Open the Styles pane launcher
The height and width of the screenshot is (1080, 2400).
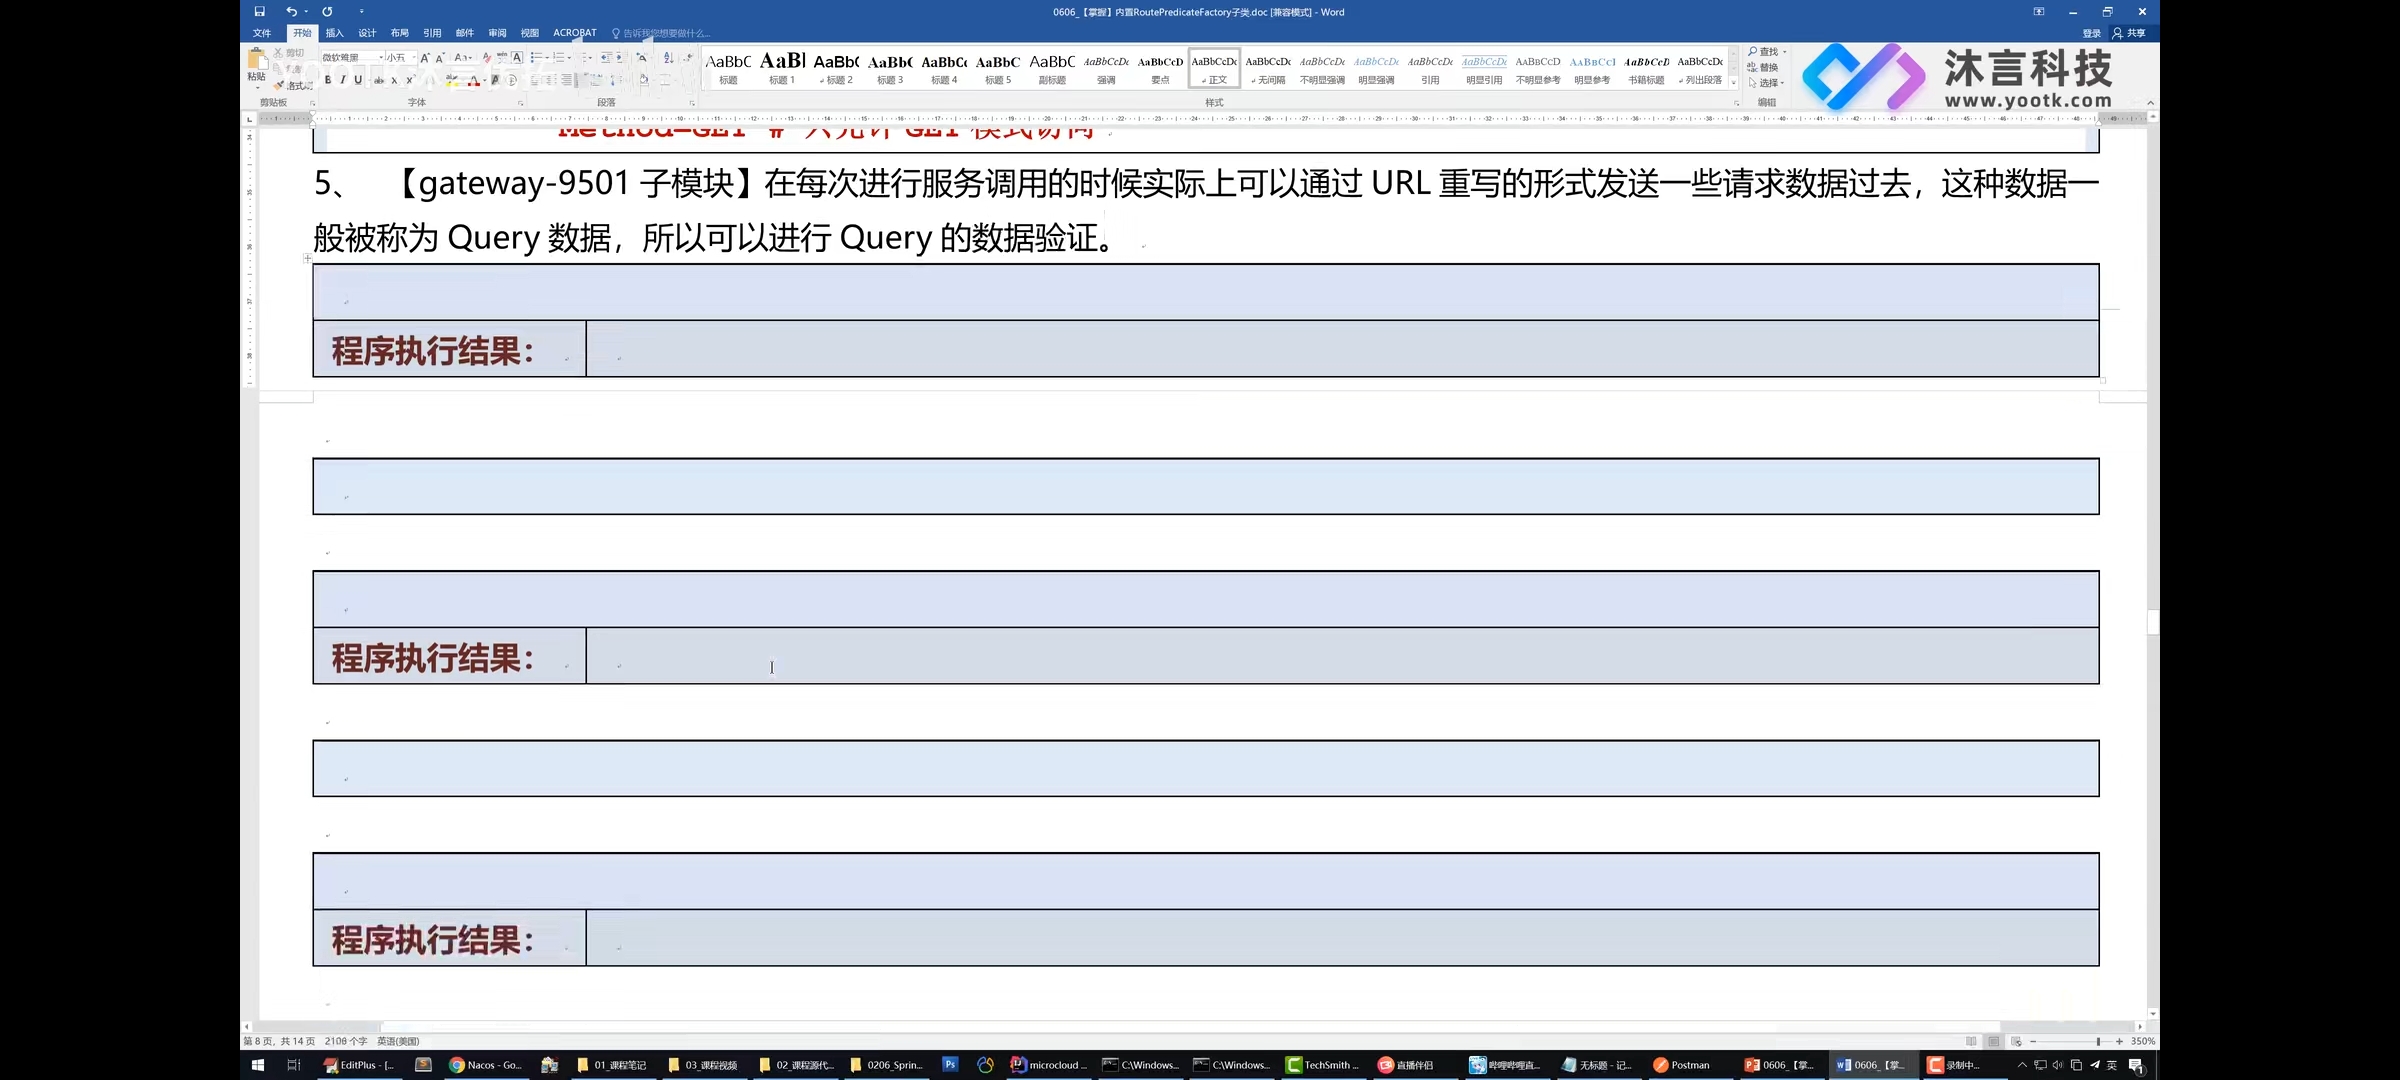coord(1736,103)
